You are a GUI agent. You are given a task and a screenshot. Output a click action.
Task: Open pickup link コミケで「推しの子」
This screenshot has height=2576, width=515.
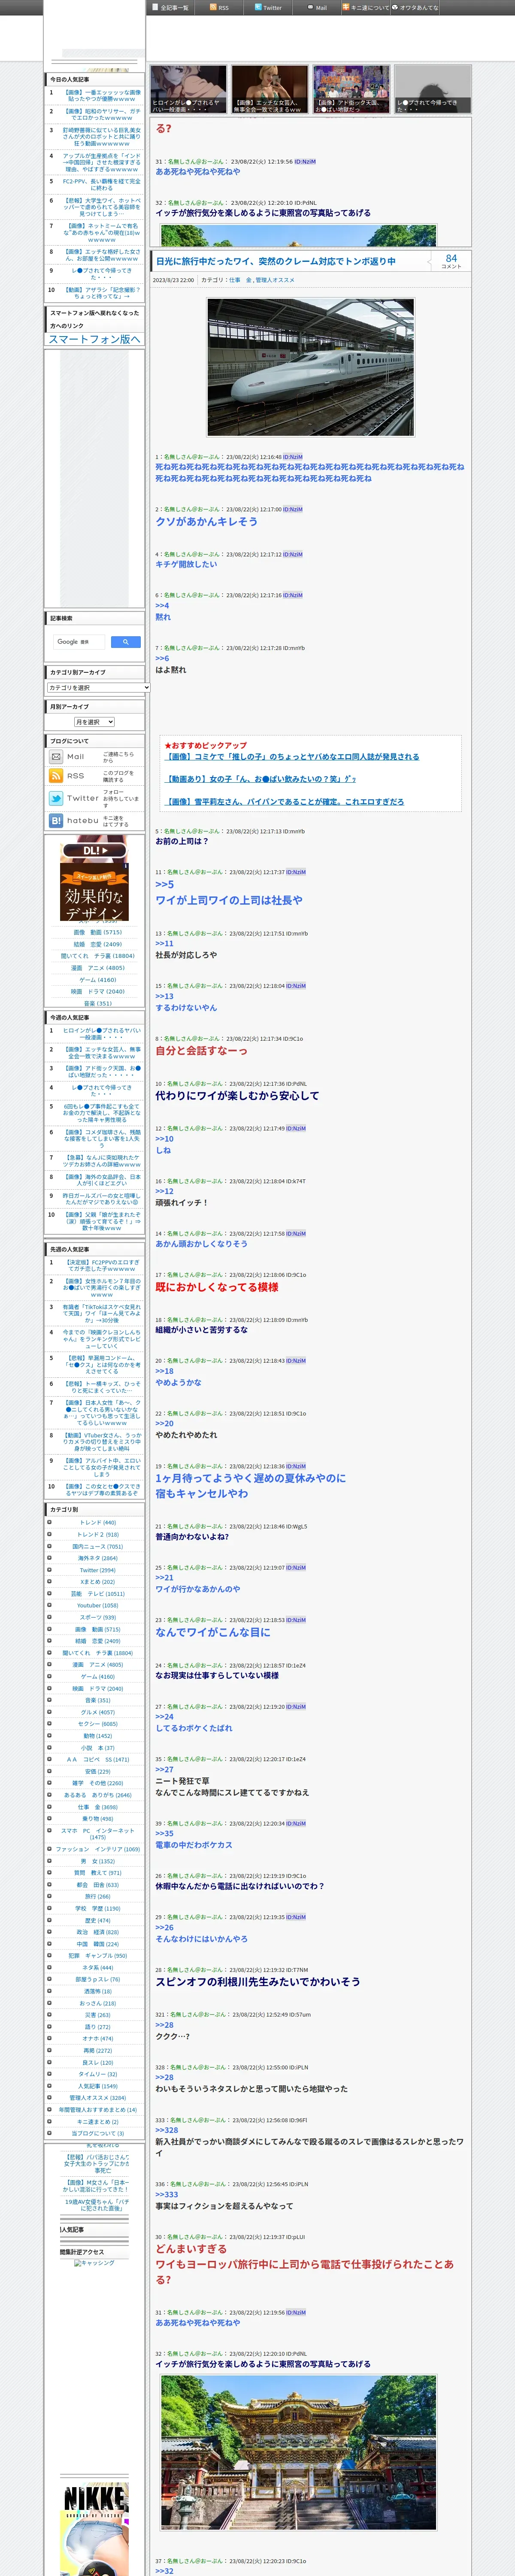coord(292,757)
